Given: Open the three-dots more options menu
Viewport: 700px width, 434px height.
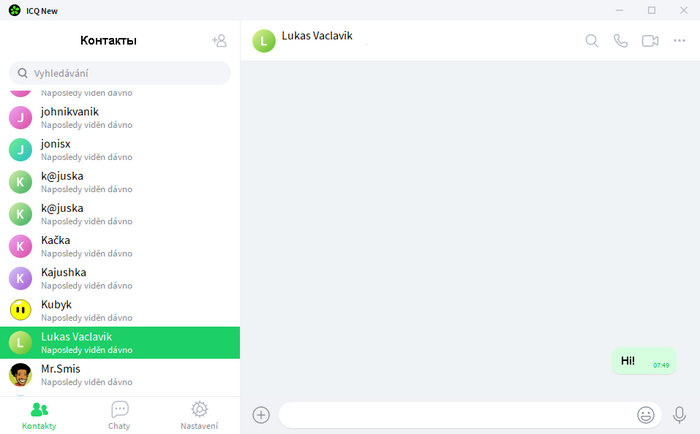Looking at the screenshot, I should point(679,41).
